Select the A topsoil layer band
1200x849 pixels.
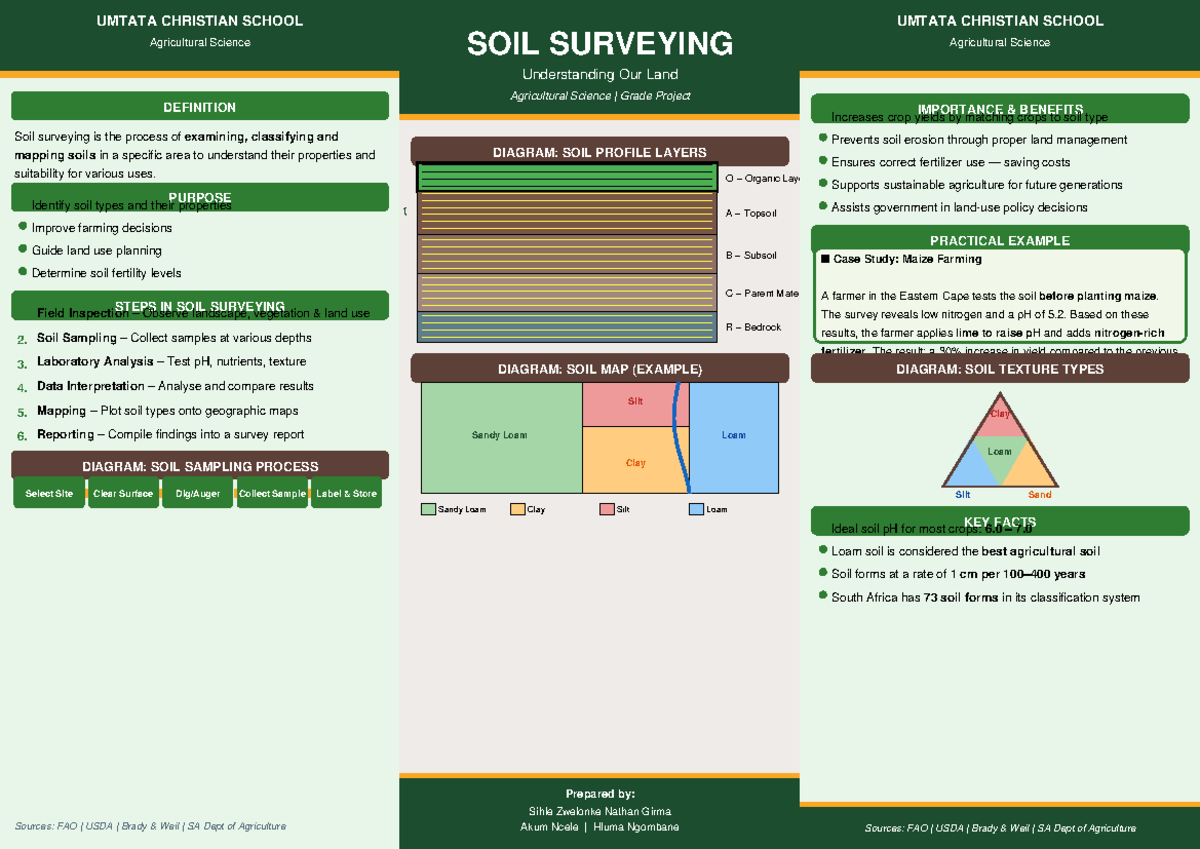[567, 213]
